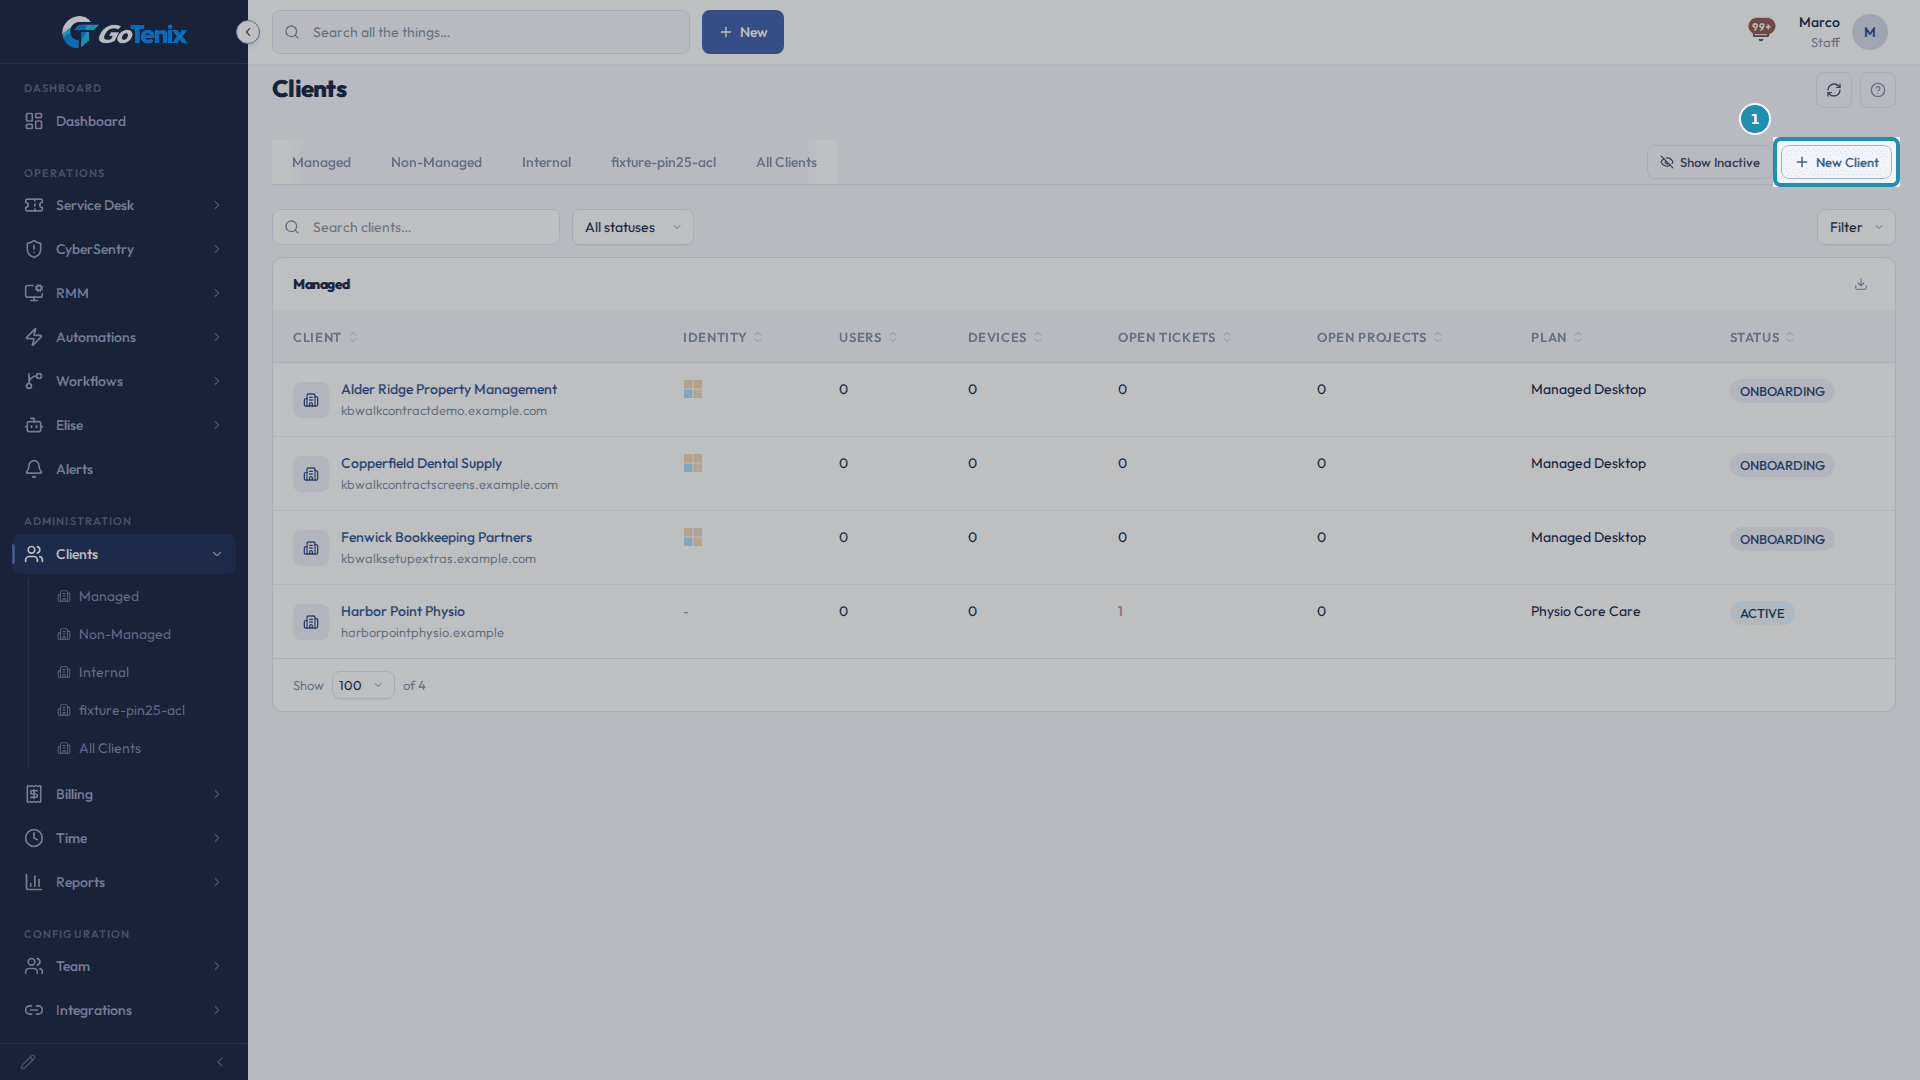The width and height of the screenshot is (1920, 1080).
Task: Switch to the Non-Managed tab
Action: click(436, 162)
